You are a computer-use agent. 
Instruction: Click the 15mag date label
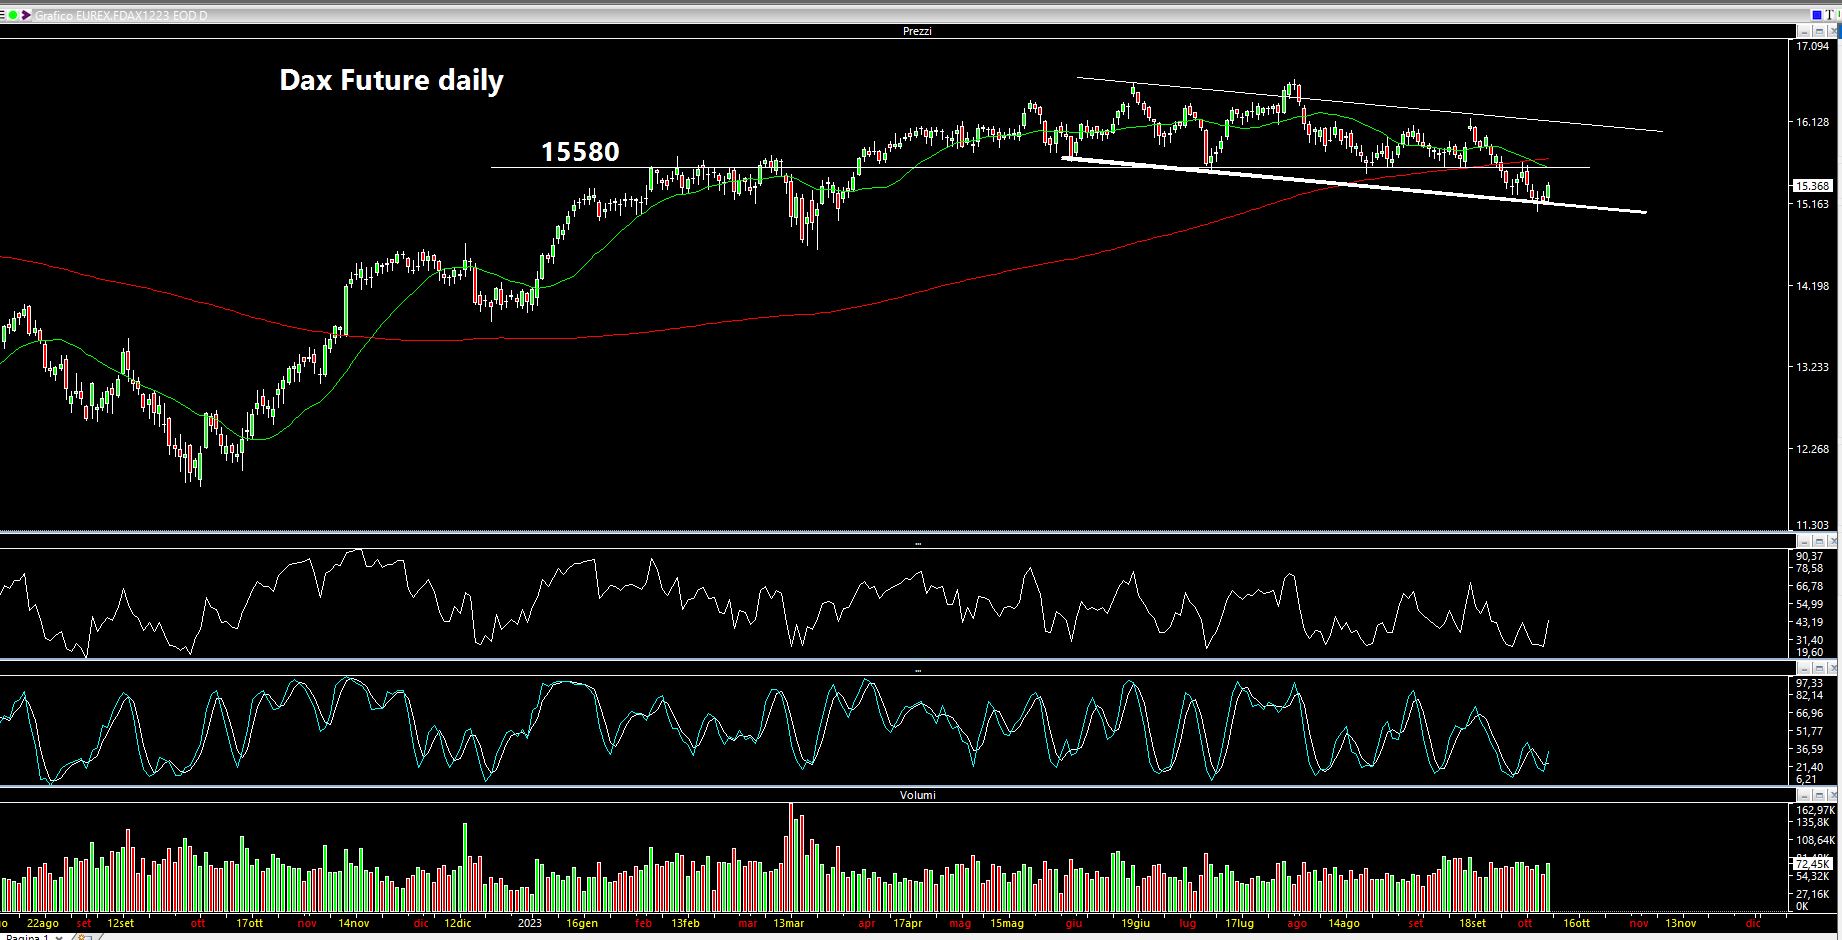pyautogui.click(x=1007, y=923)
